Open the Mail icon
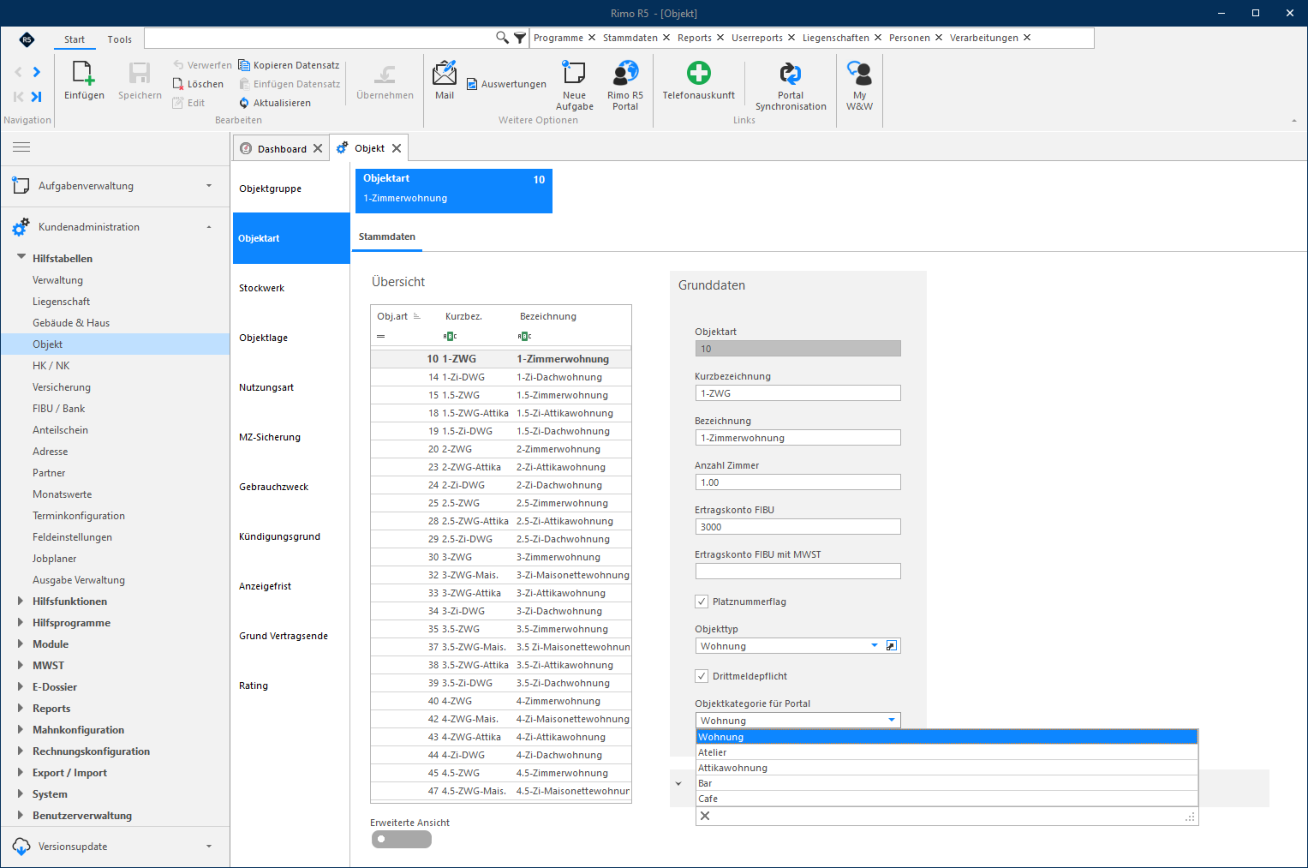The image size is (1308, 868). (x=444, y=73)
